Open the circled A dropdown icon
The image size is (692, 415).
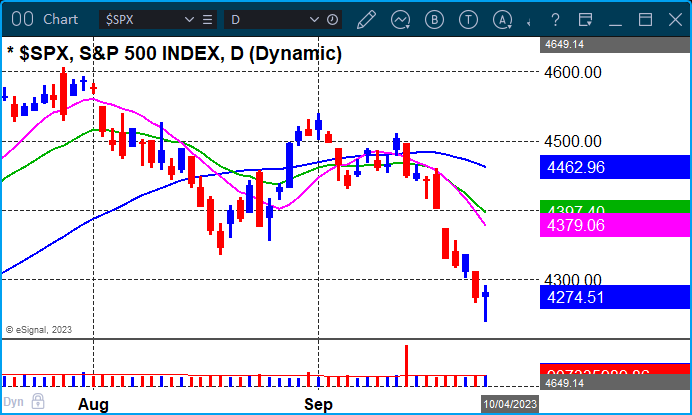502,20
